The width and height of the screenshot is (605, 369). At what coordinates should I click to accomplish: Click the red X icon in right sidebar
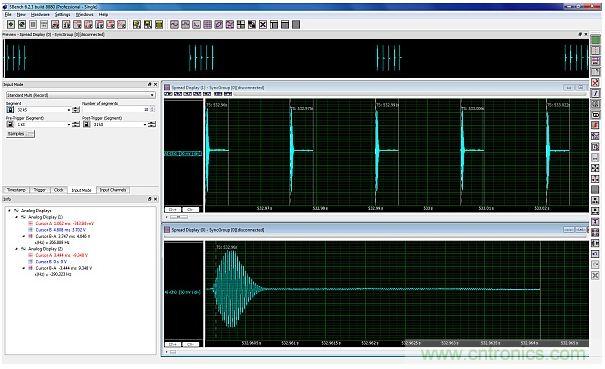coord(595,82)
